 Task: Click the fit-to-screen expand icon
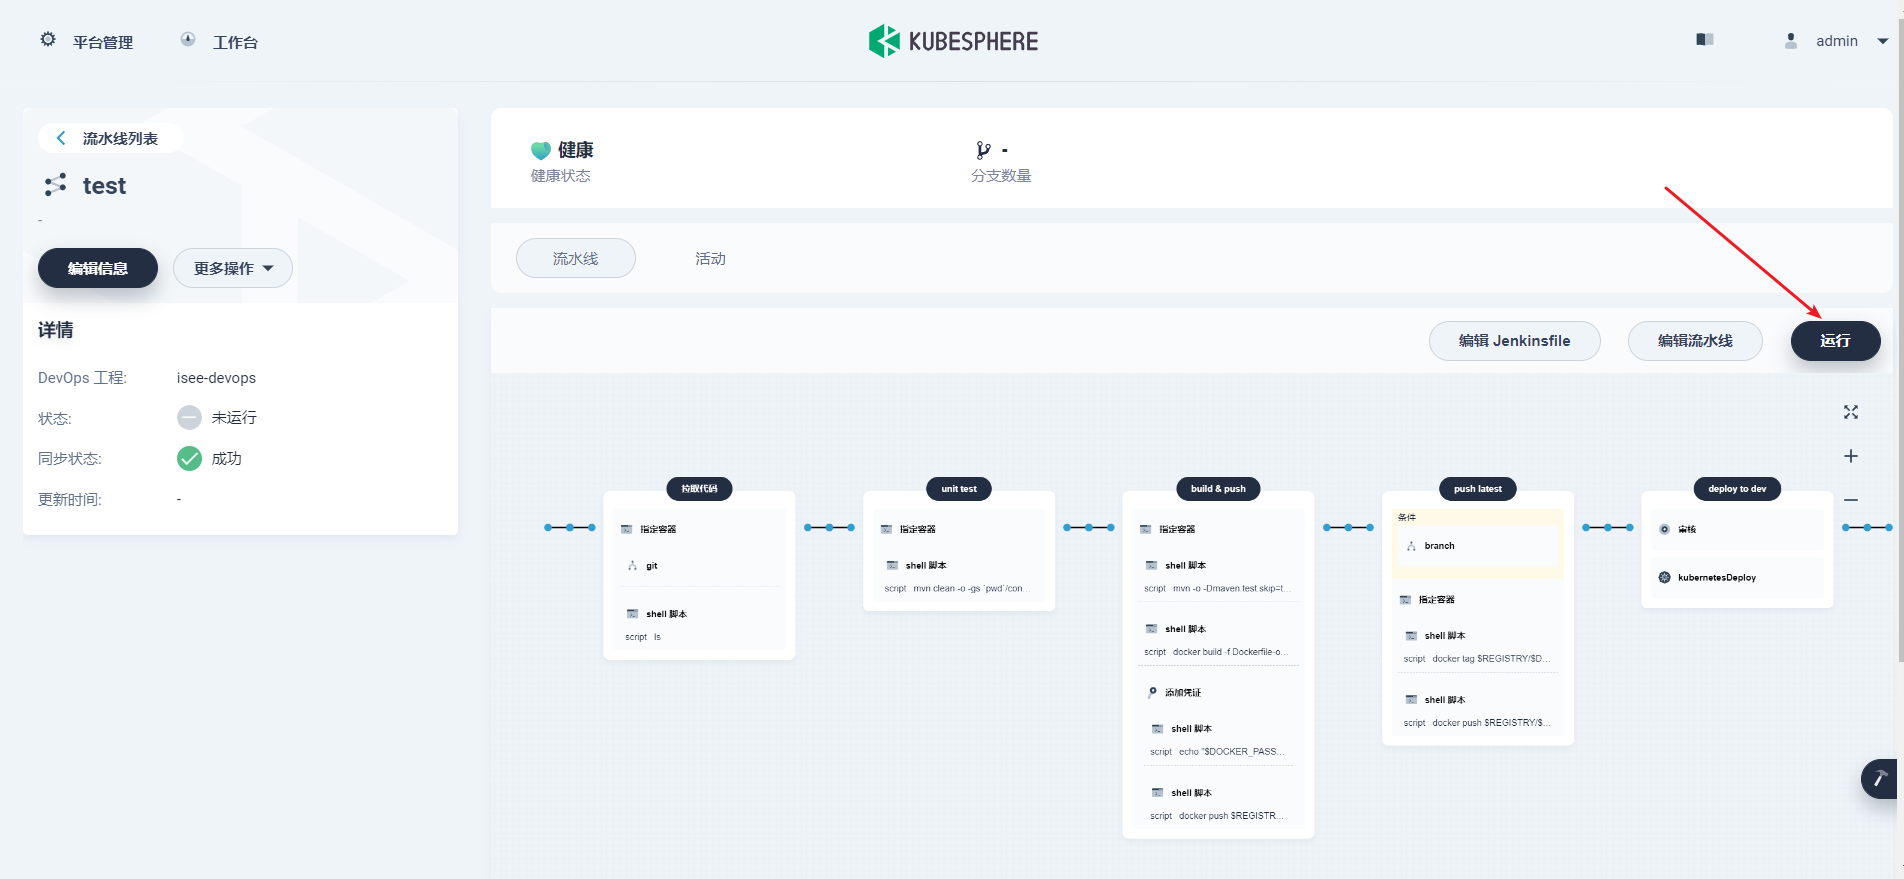click(x=1851, y=412)
